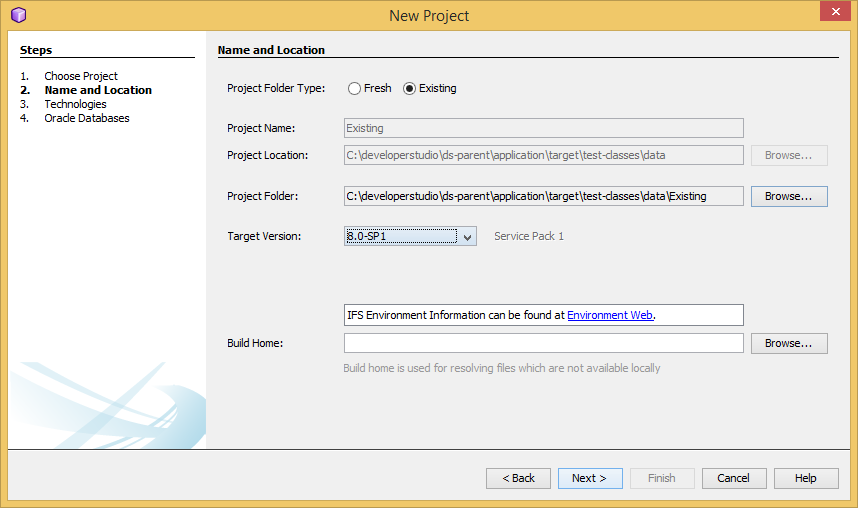
Task: Click the Technologies step in the list
Action: [76, 104]
